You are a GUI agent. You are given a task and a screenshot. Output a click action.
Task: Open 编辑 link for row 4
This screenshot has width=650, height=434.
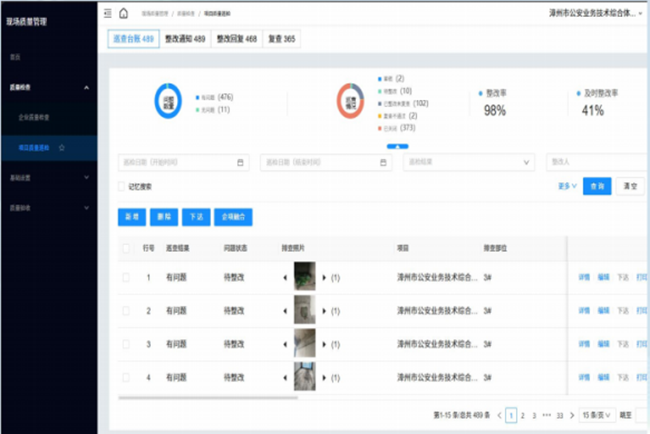pyautogui.click(x=604, y=377)
